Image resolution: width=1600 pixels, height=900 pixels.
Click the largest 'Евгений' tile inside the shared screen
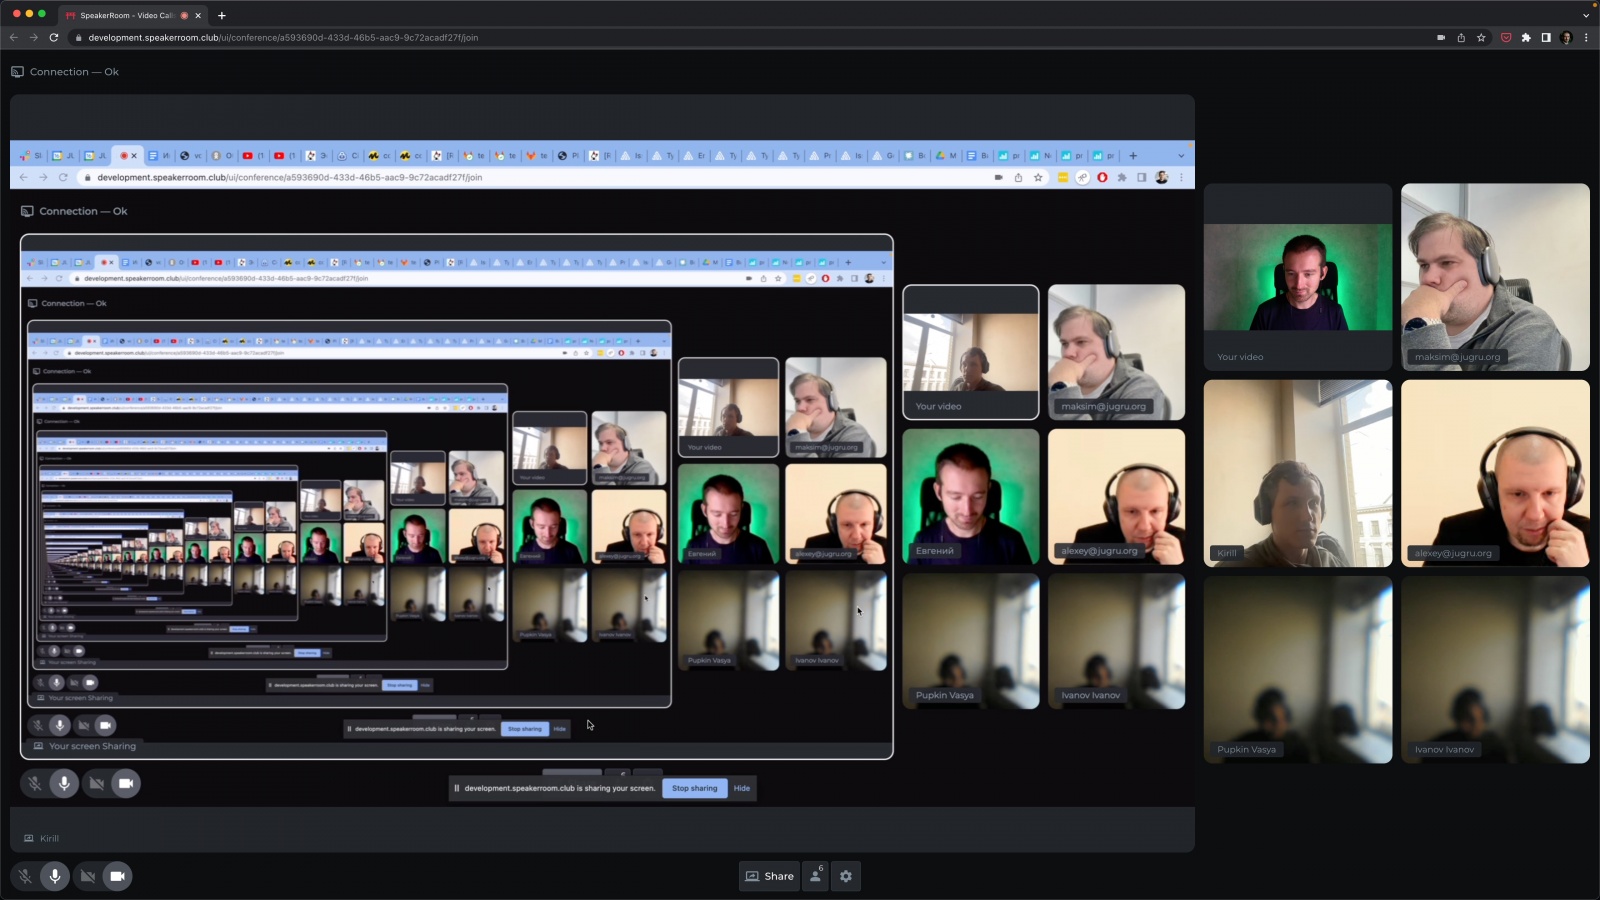pyautogui.click(x=971, y=497)
